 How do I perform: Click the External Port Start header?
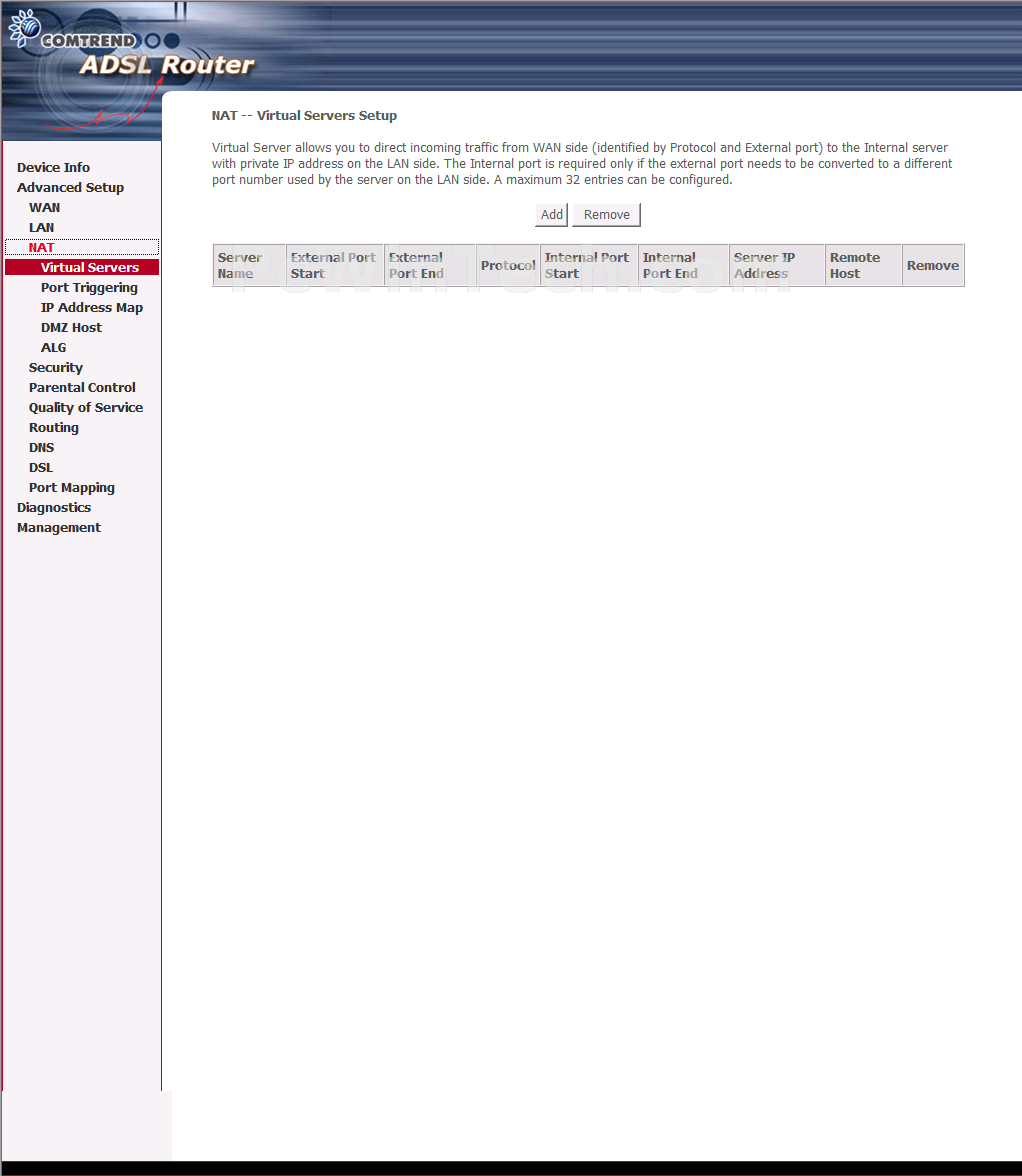pos(334,266)
